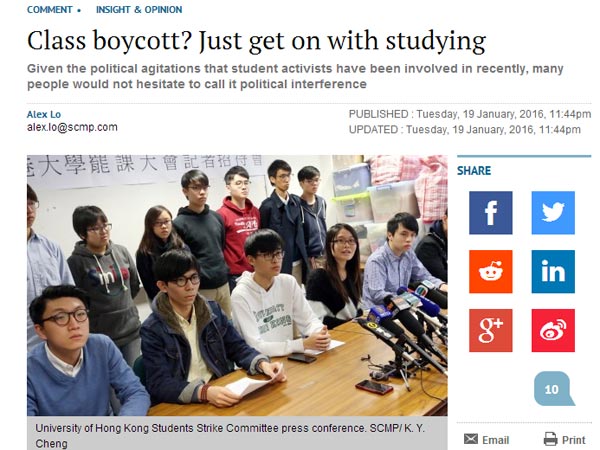Click the Email text link
Viewport: 600px width, 450px height.
point(495,440)
